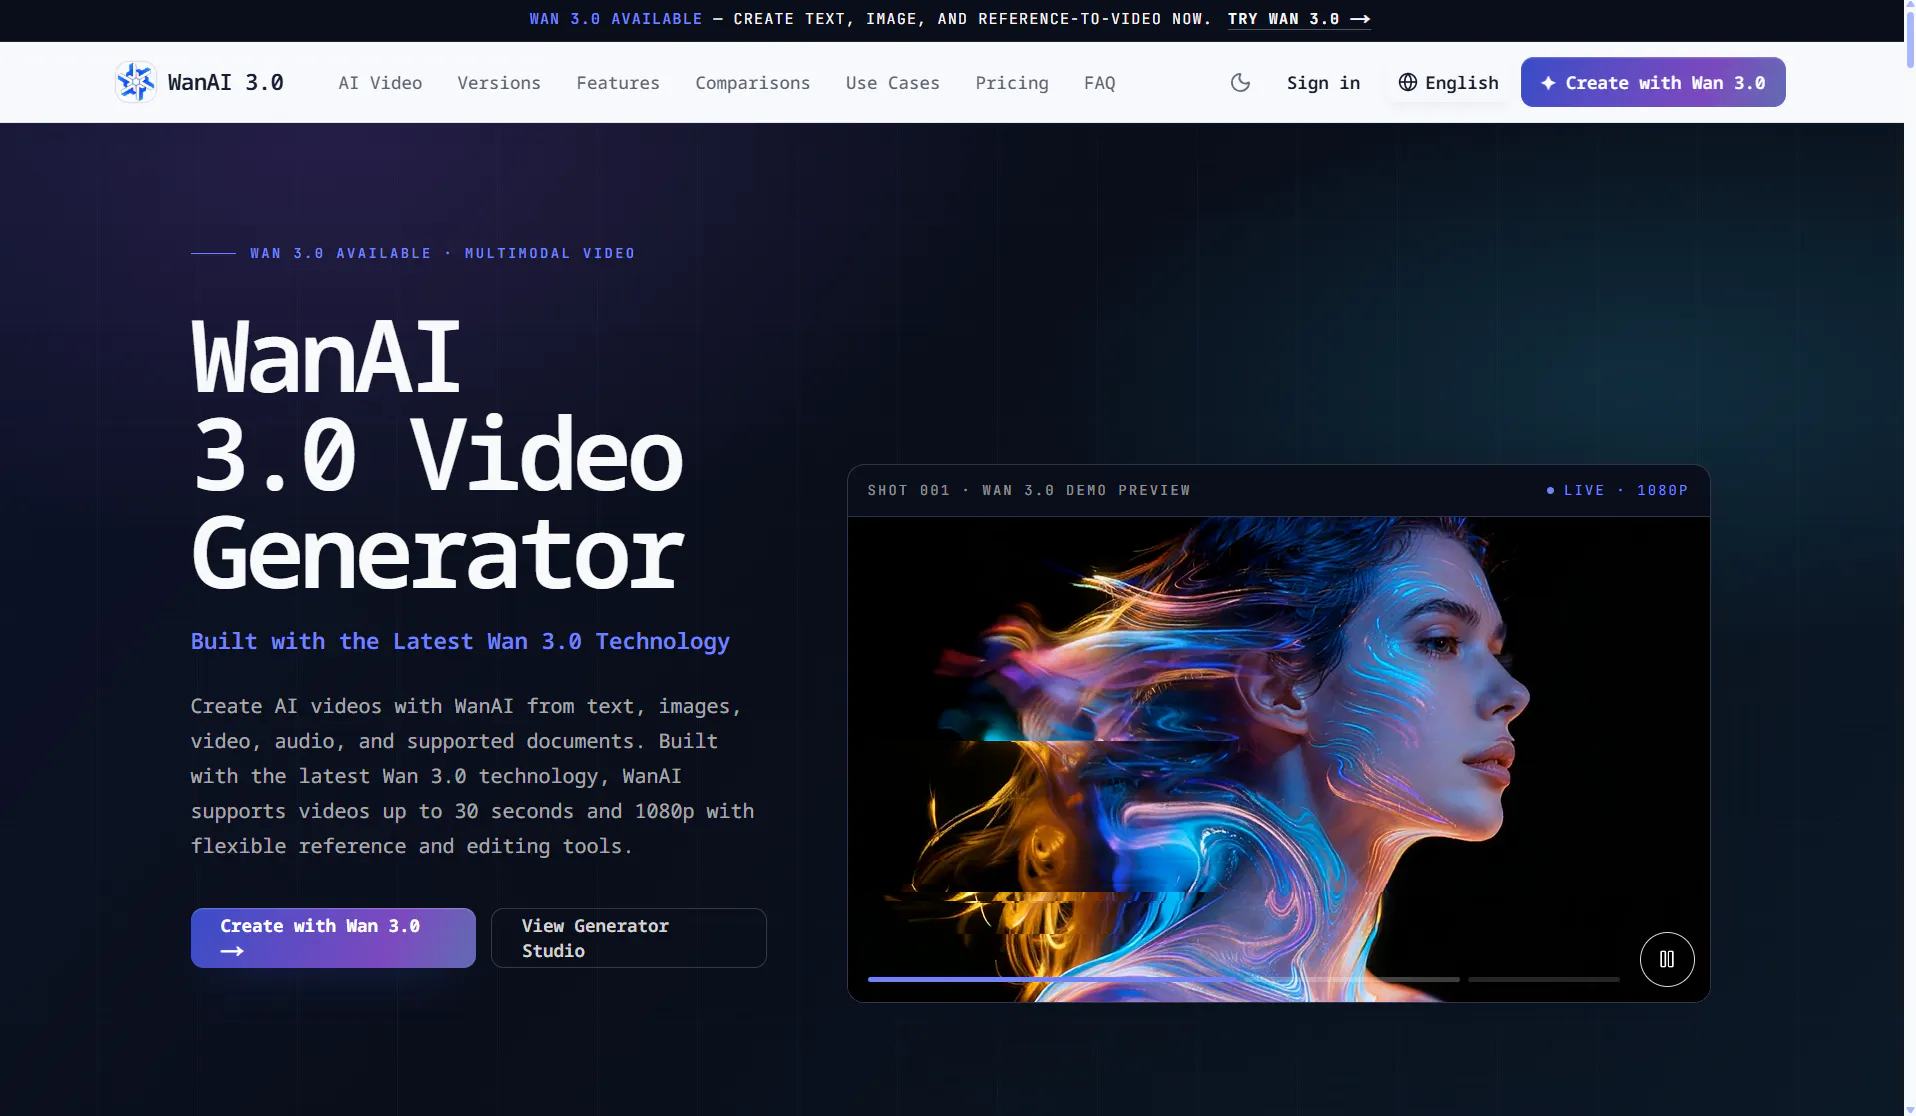1916x1116 pixels.
Task: Click the WanAI 3.0 brand name
Action: click(x=226, y=83)
